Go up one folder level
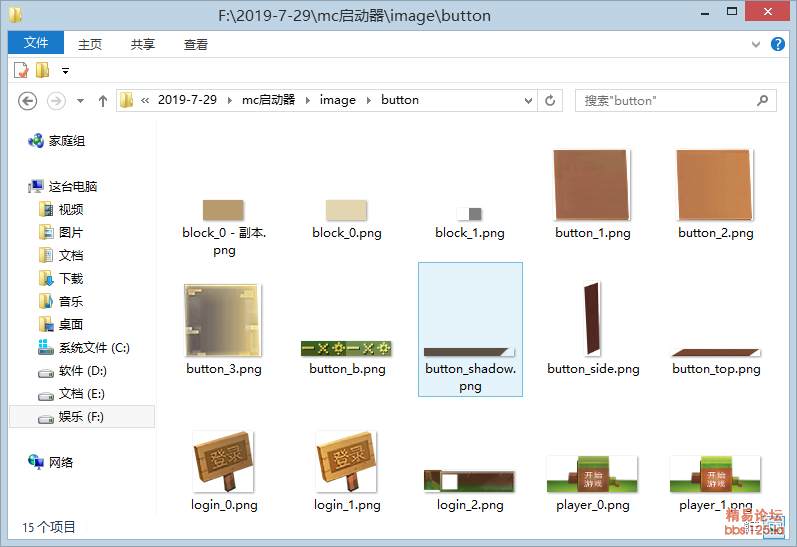Image resolution: width=797 pixels, height=547 pixels. [x=103, y=101]
